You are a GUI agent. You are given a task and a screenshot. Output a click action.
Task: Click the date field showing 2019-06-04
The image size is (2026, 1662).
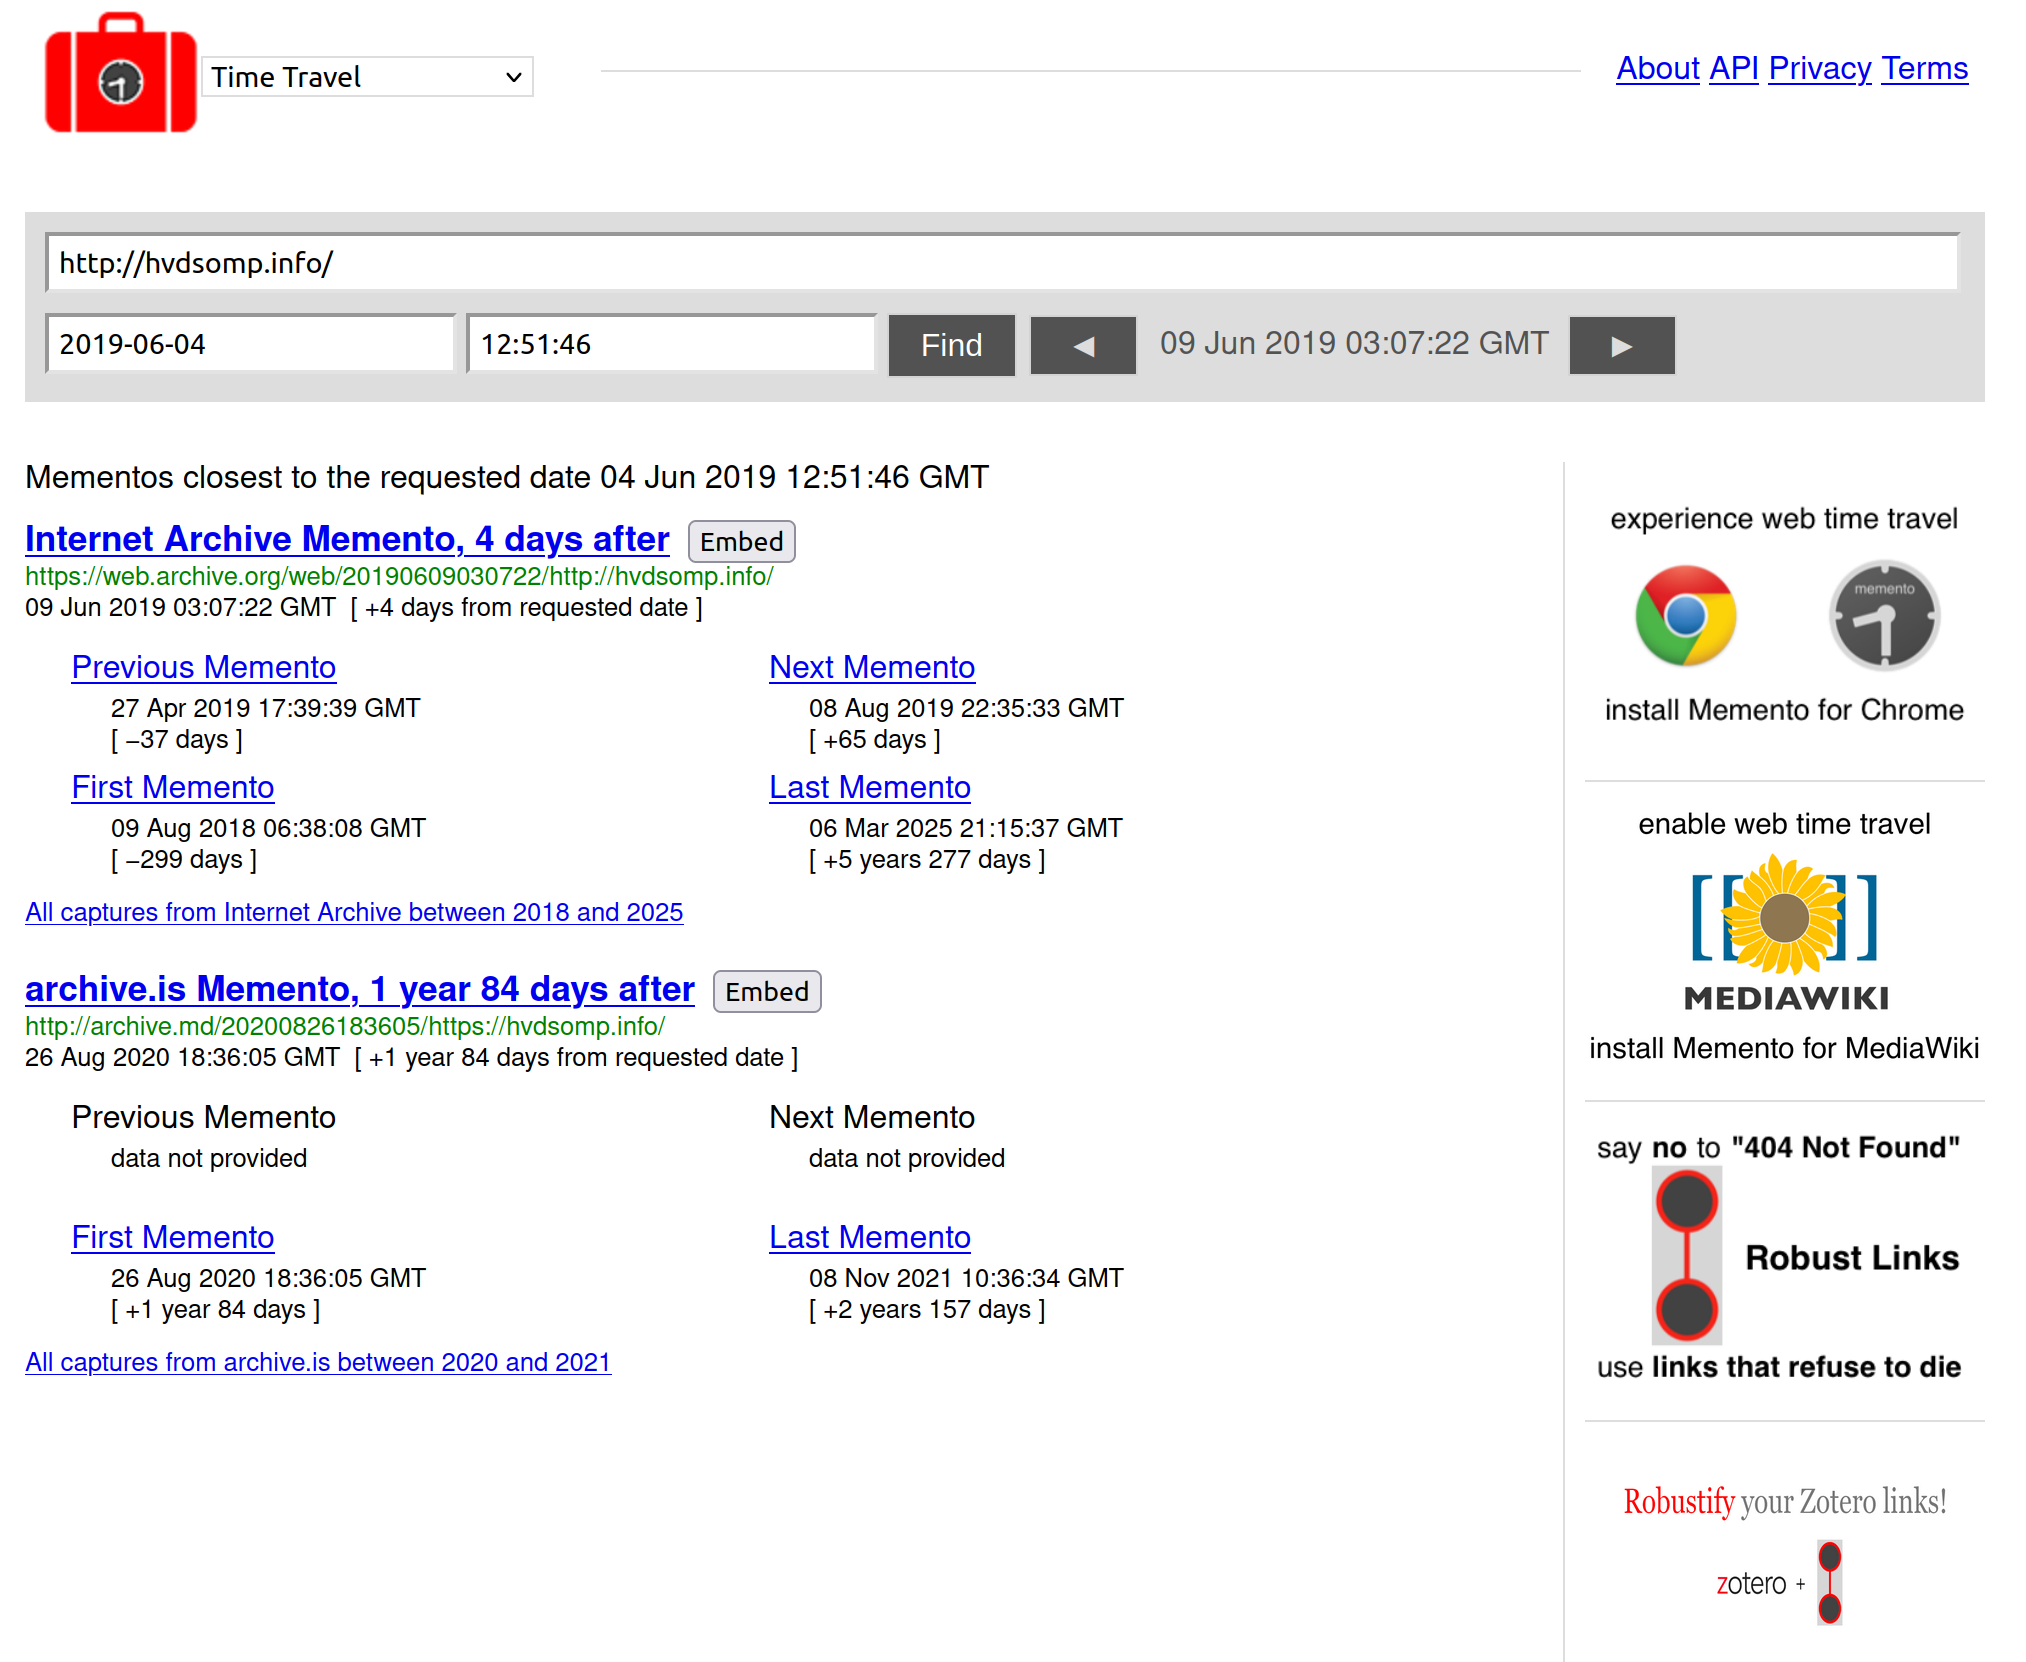[250, 344]
